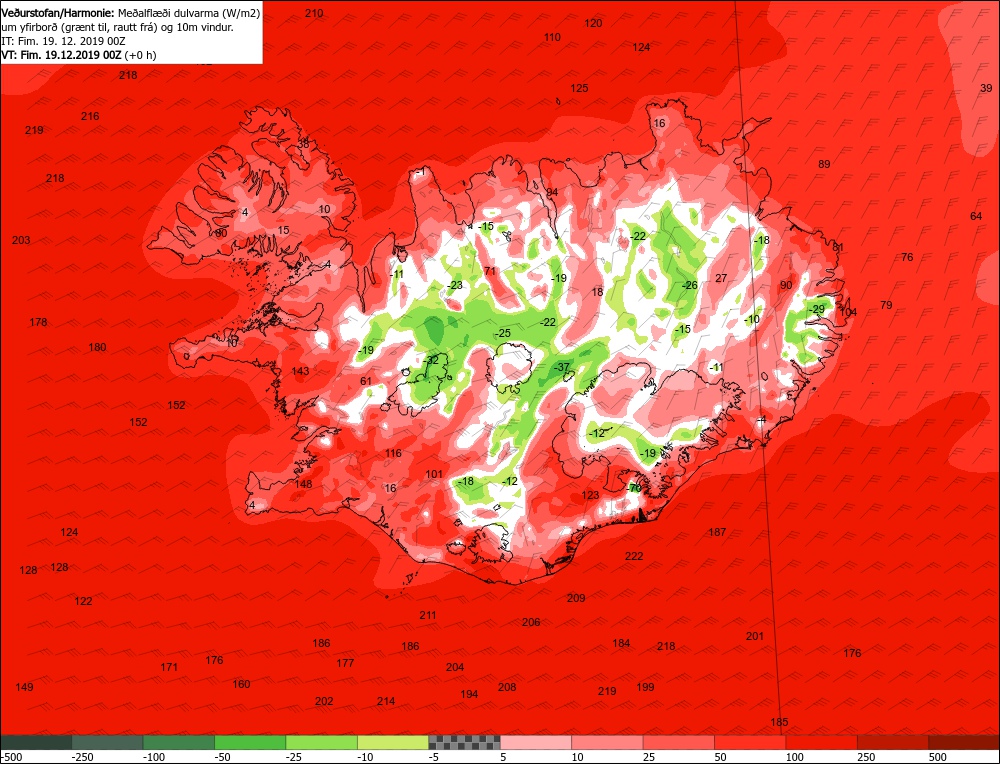
Task: Click the legend swatch between 5 and 10
Action: point(536,742)
